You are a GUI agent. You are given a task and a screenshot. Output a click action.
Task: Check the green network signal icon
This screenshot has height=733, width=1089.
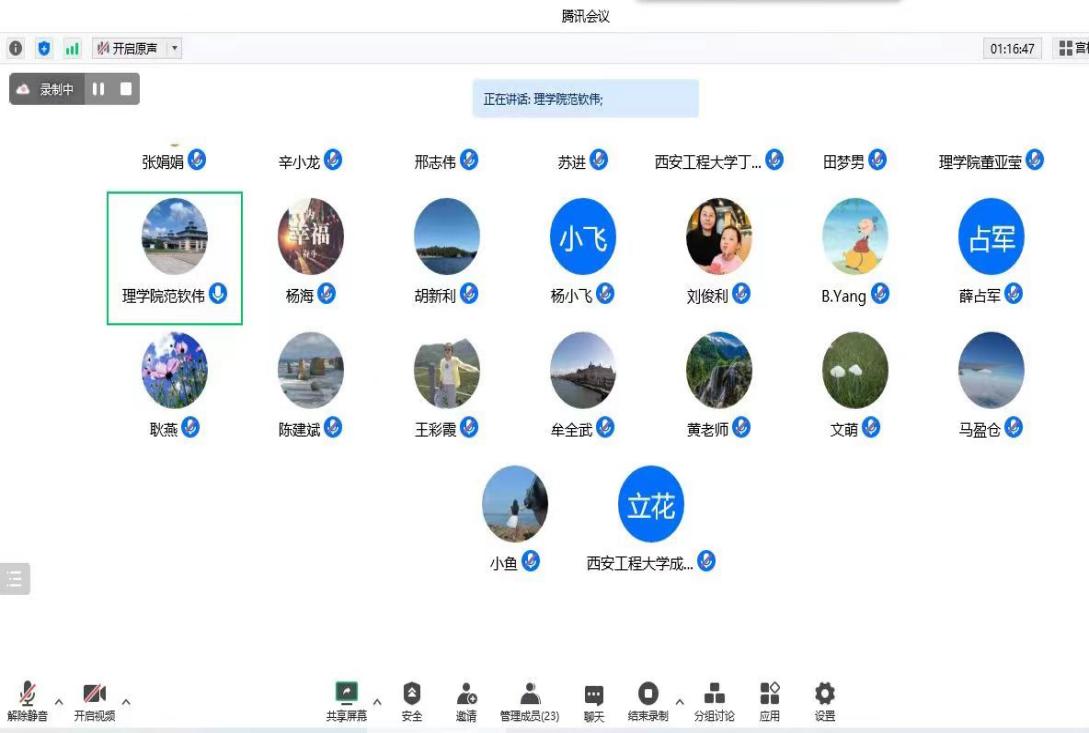(72, 48)
